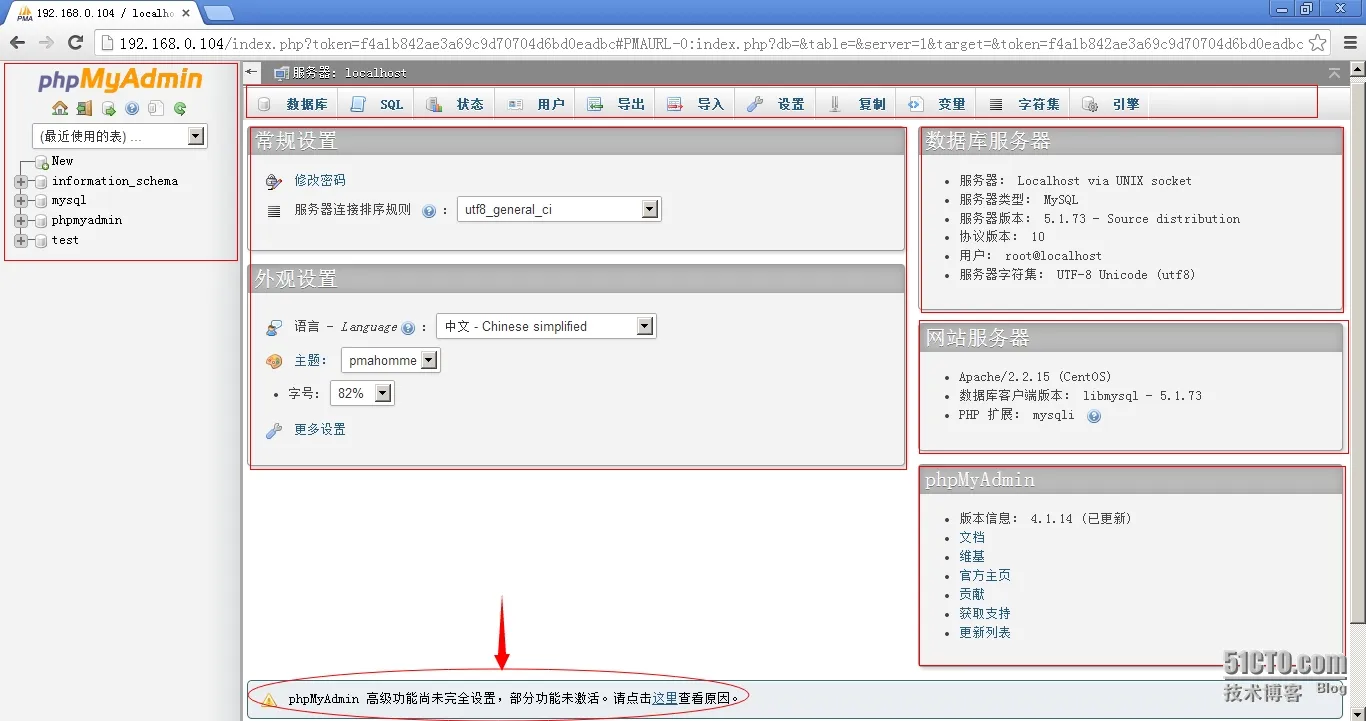Screen dimensions: 1366x721
Task: Click the 这里 link in the warning notice
Action: (x=665, y=699)
